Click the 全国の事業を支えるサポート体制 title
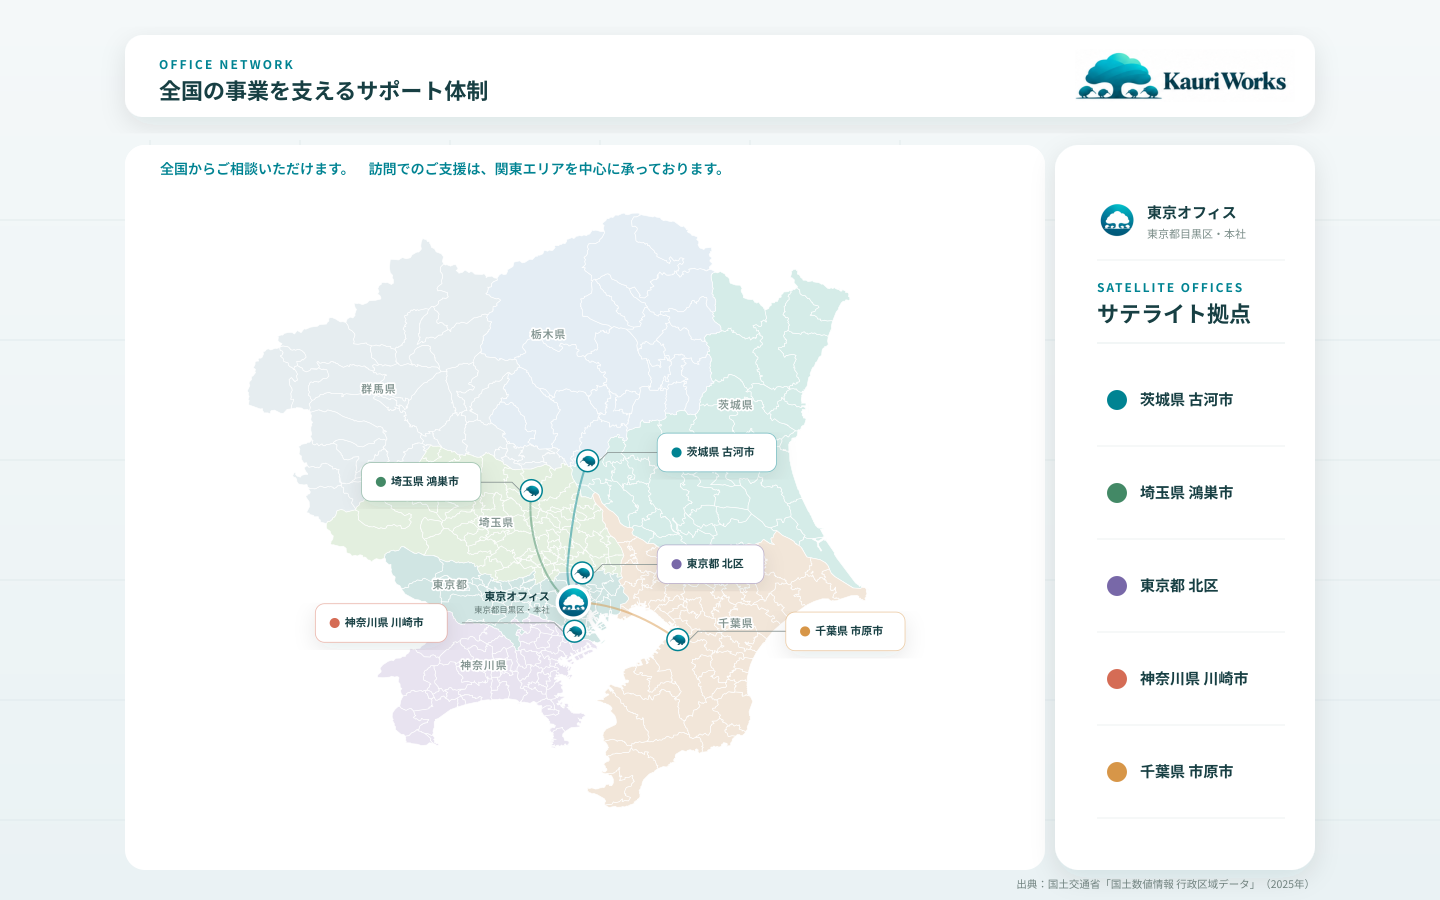The image size is (1440, 900). 324,90
